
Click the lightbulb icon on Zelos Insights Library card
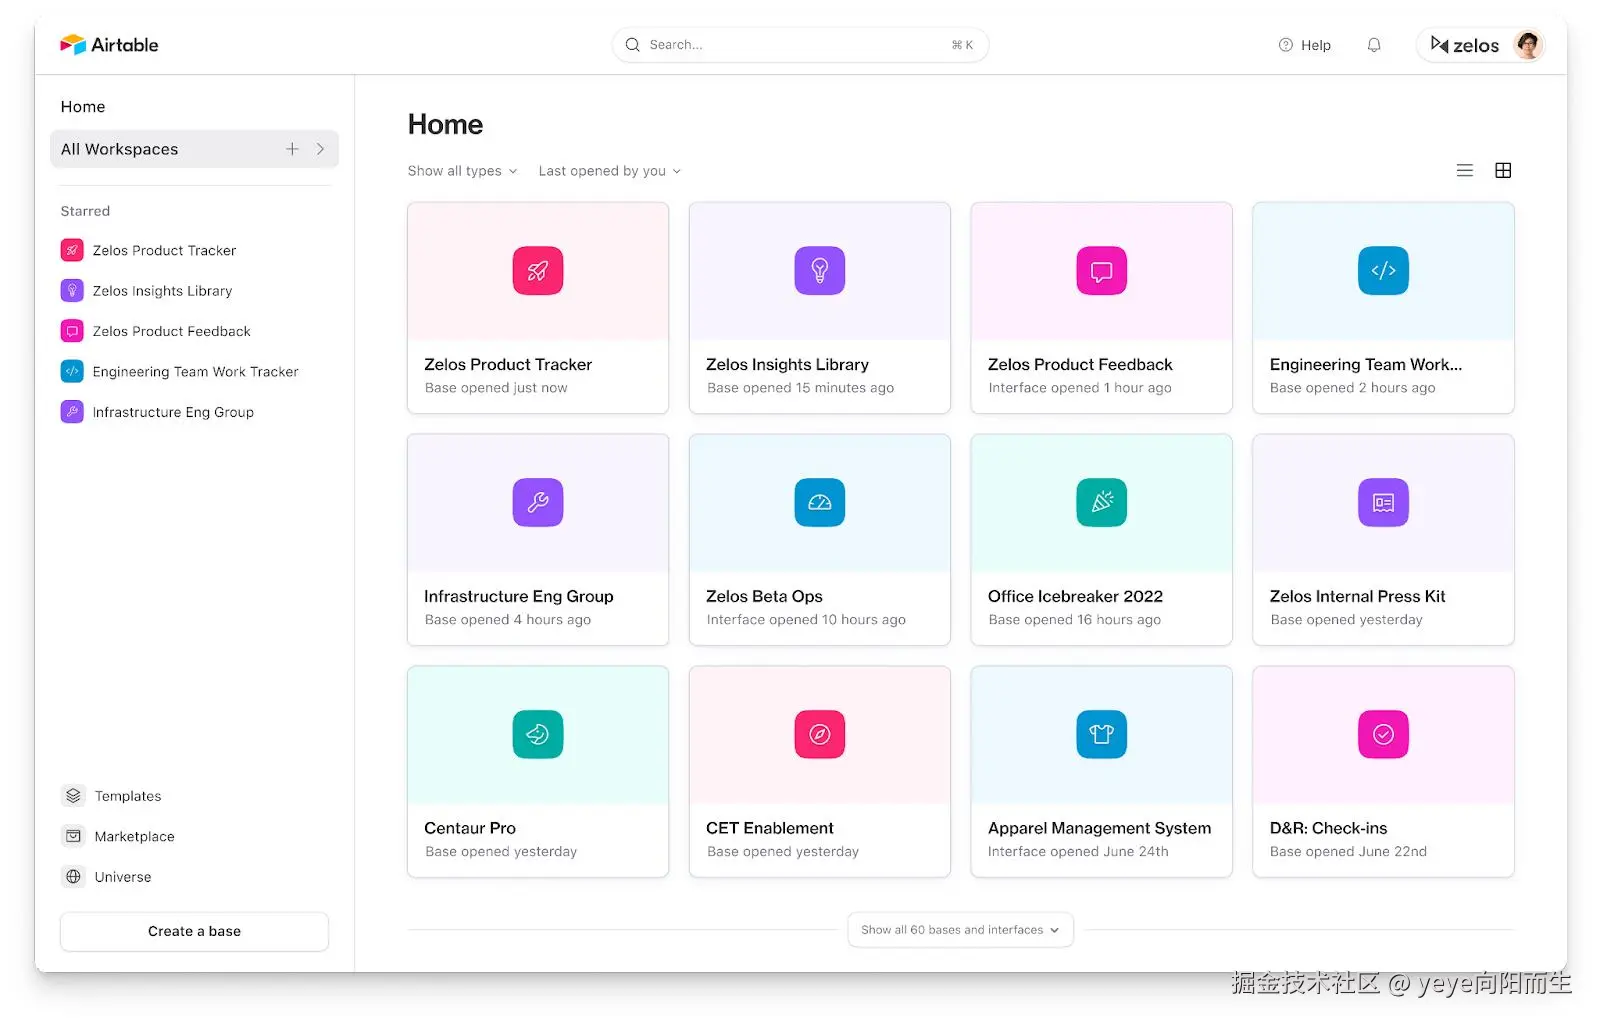(820, 271)
